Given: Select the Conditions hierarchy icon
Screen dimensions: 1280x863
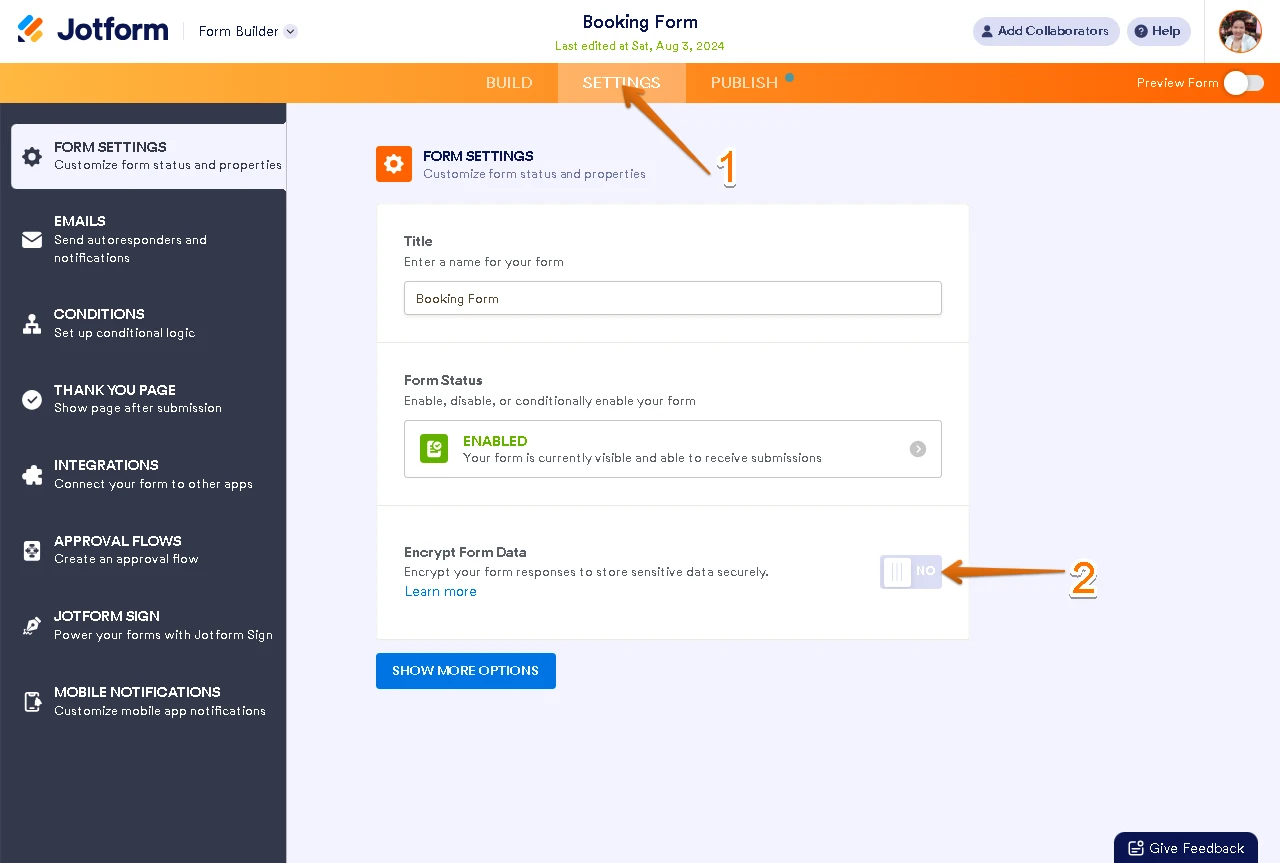Looking at the screenshot, I should (32, 323).
